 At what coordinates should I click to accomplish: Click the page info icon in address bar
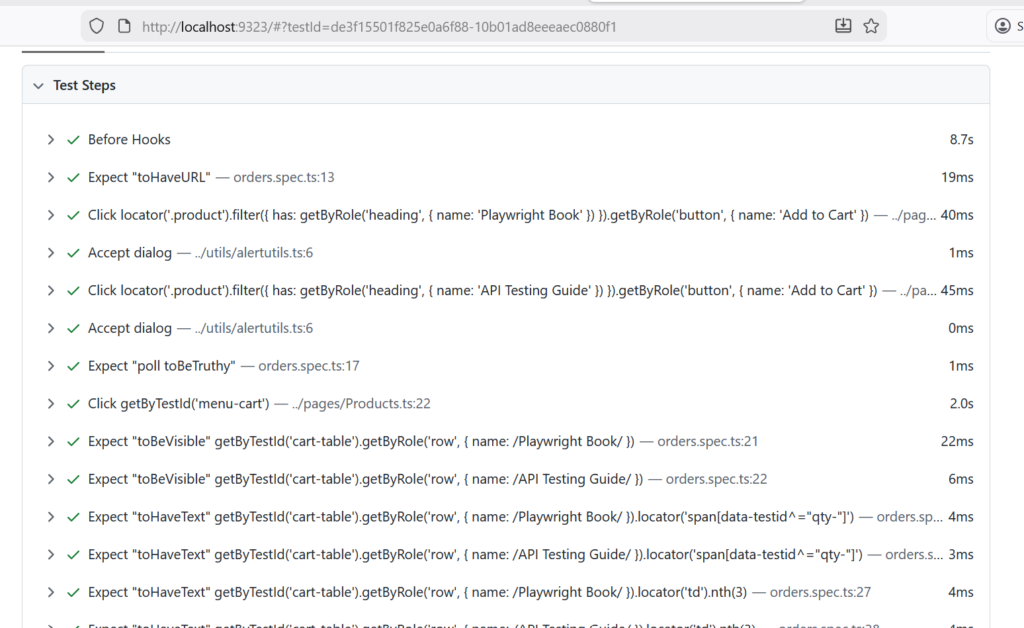[124, 26]
